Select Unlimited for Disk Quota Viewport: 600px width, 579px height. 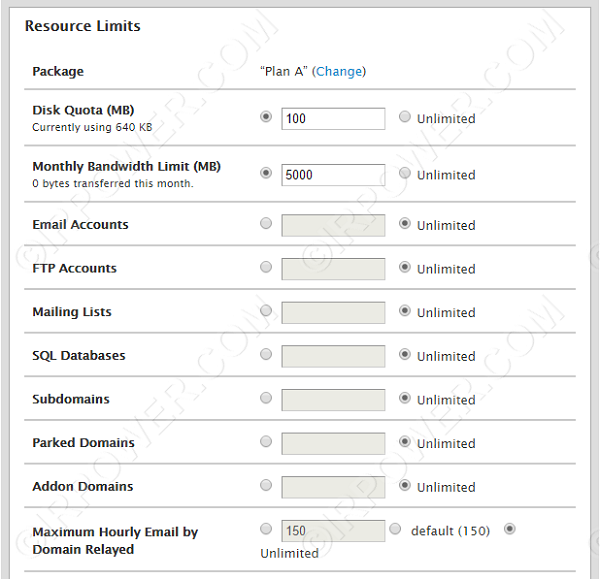(x=405, y=117)
